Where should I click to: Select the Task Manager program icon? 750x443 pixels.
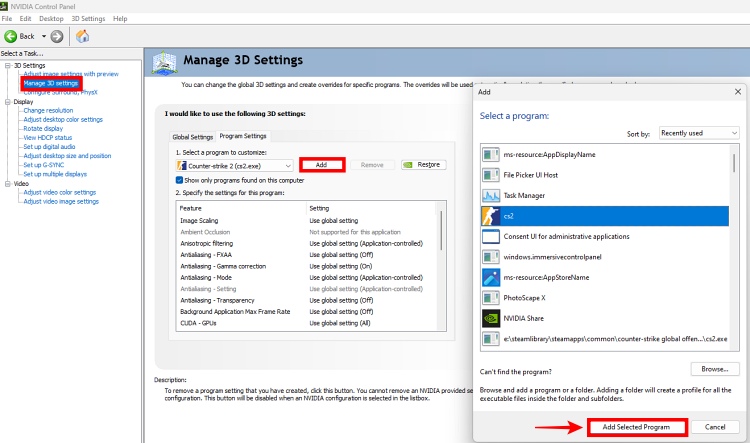491,195
